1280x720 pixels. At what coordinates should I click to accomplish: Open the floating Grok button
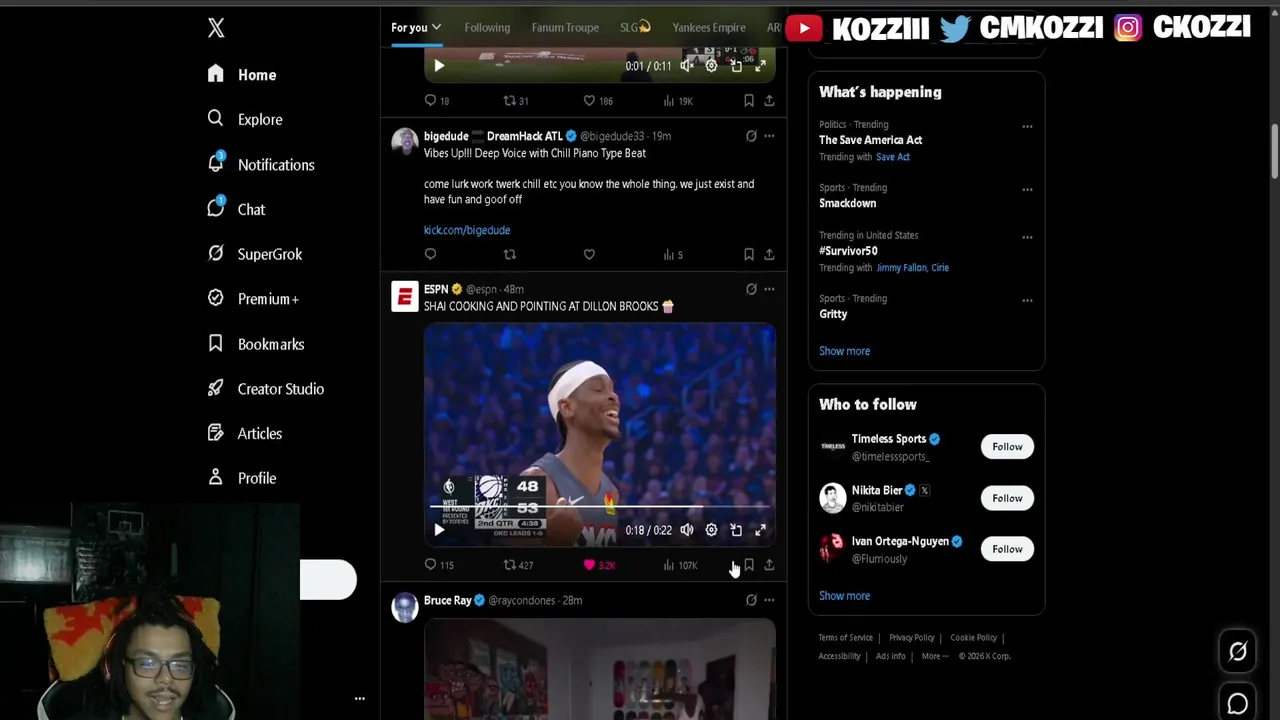(1238, 652)
